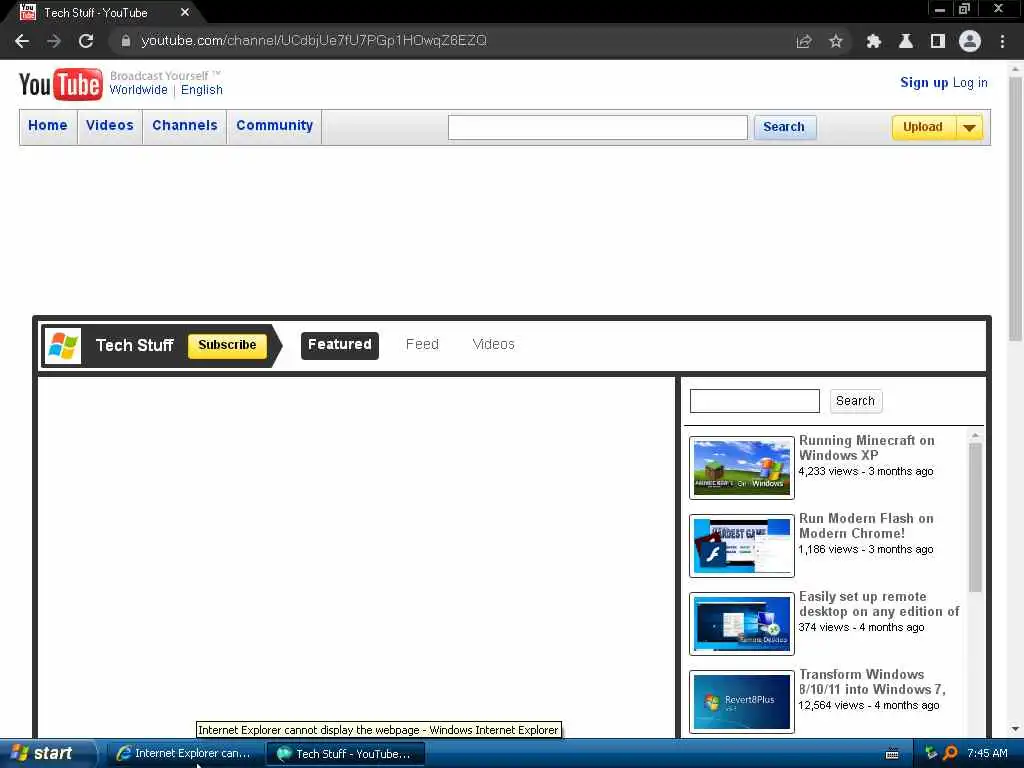
Task: Click the Log in link
Action: [x=970, y=83]
